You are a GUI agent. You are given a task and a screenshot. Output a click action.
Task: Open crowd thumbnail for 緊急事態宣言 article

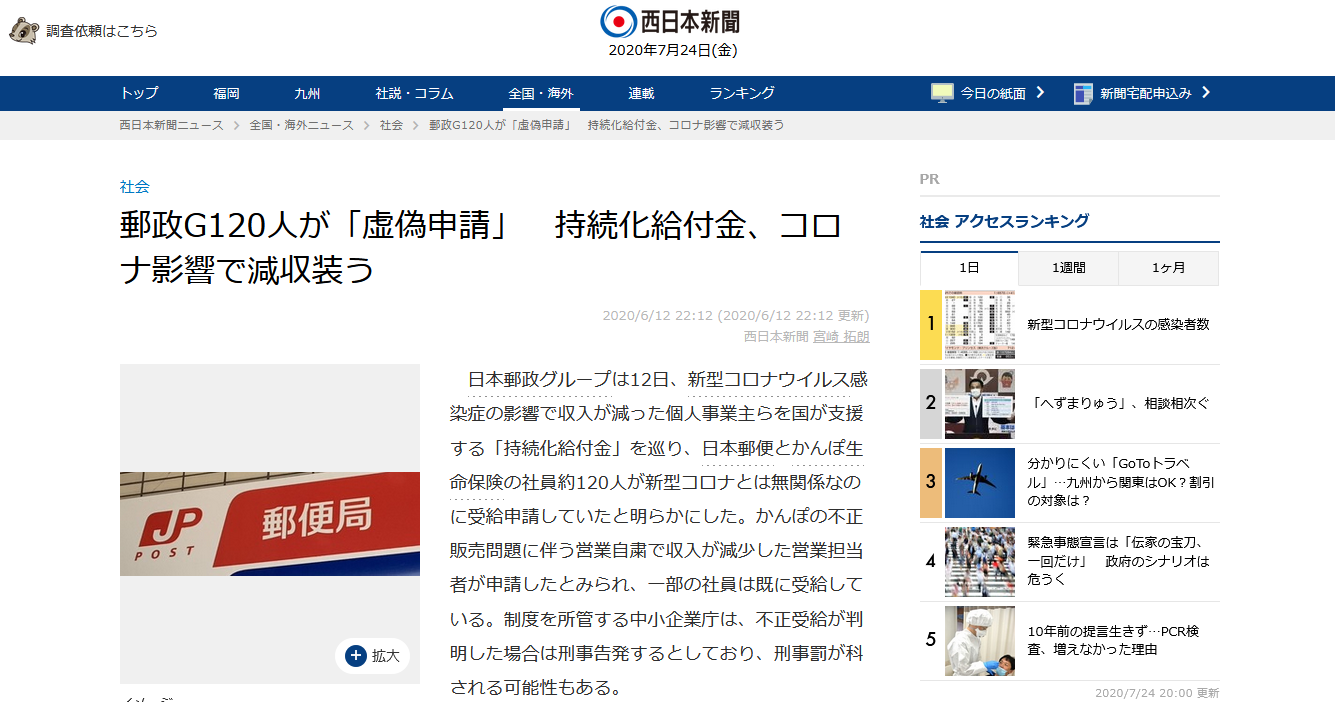pos(980,561)
